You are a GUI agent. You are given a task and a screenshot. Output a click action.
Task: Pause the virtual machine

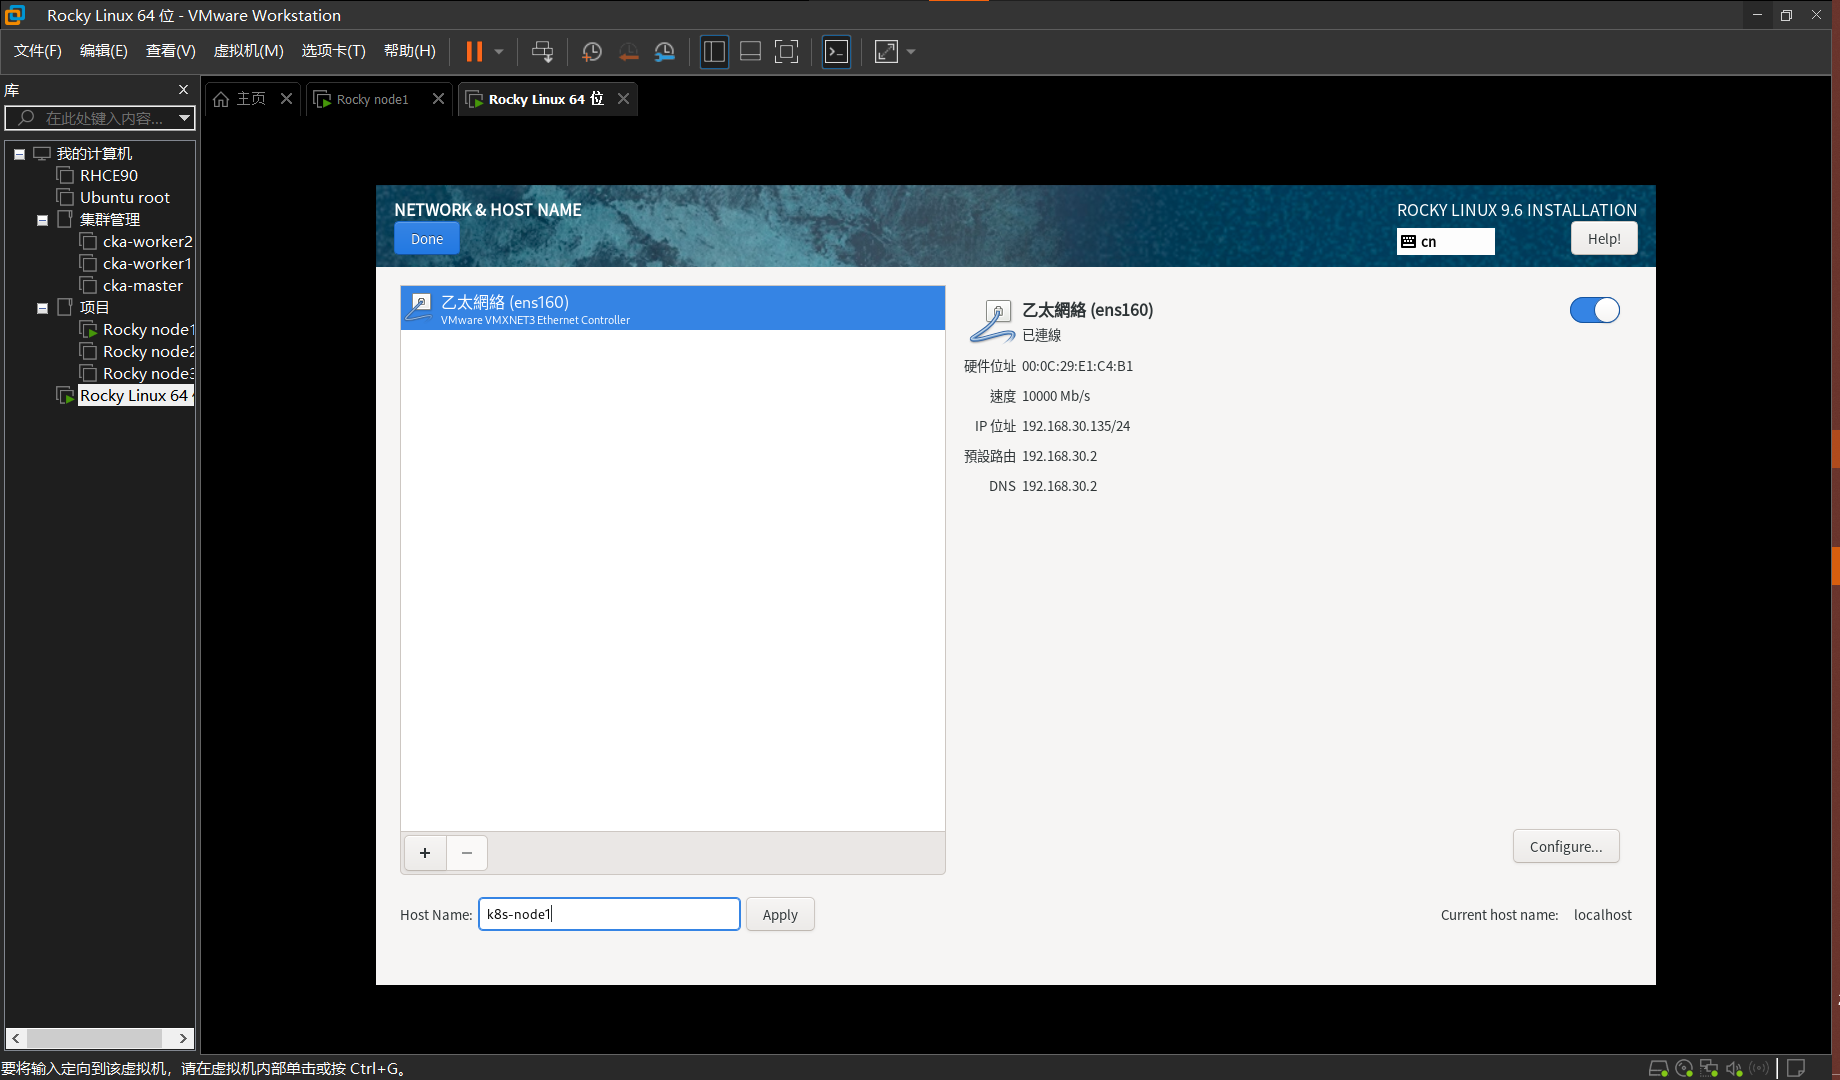click(x=474, y=51)
